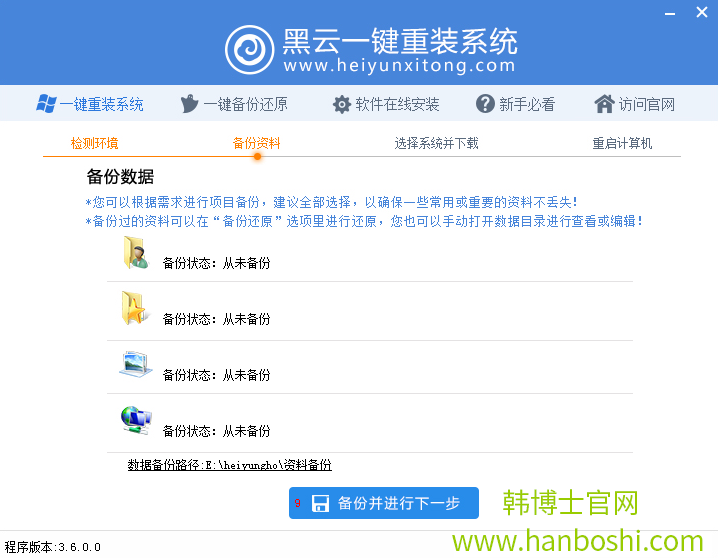The height and width of the screenshot is (558, 718).
Task: Open the 软件在线安装 menu
Action: coord(386,104)
